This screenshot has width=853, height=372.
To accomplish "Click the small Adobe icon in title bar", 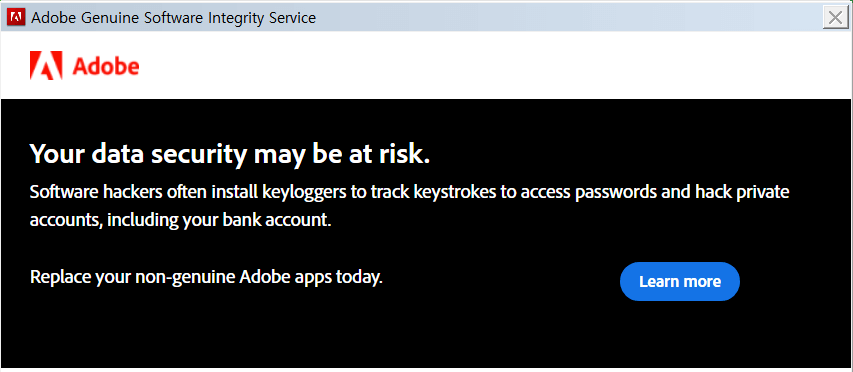I will pyautogui.click(x=16, y=17).
